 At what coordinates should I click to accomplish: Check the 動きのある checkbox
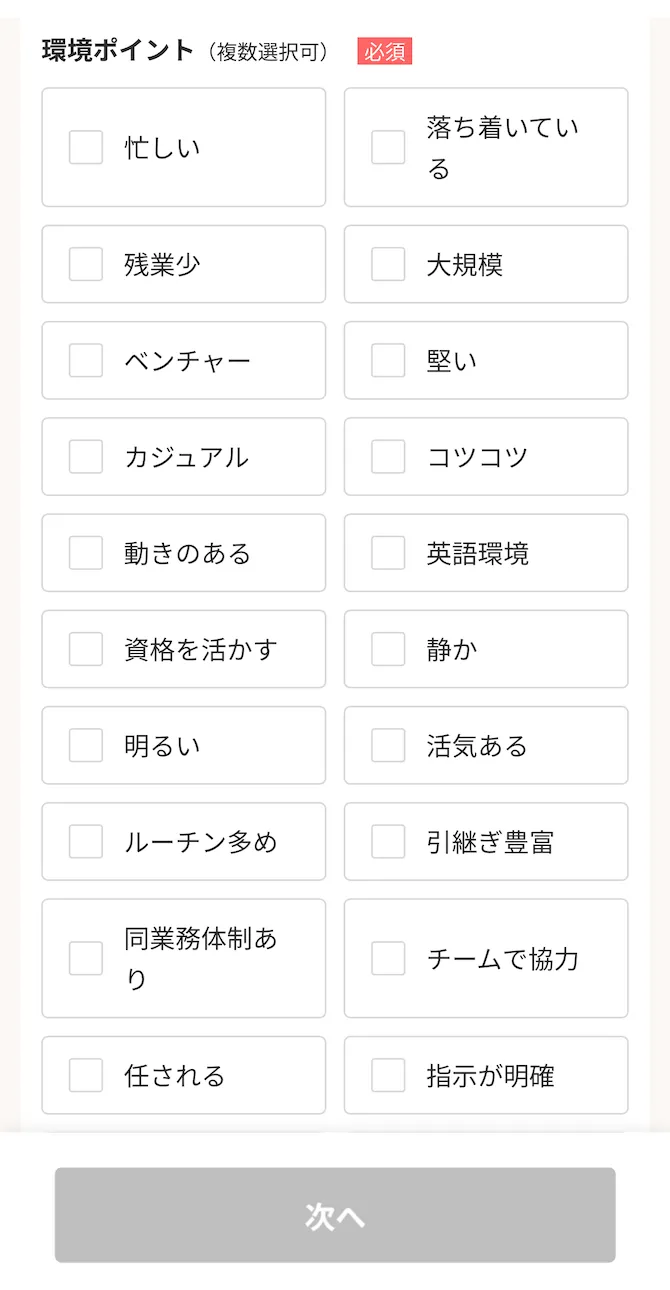85,553
